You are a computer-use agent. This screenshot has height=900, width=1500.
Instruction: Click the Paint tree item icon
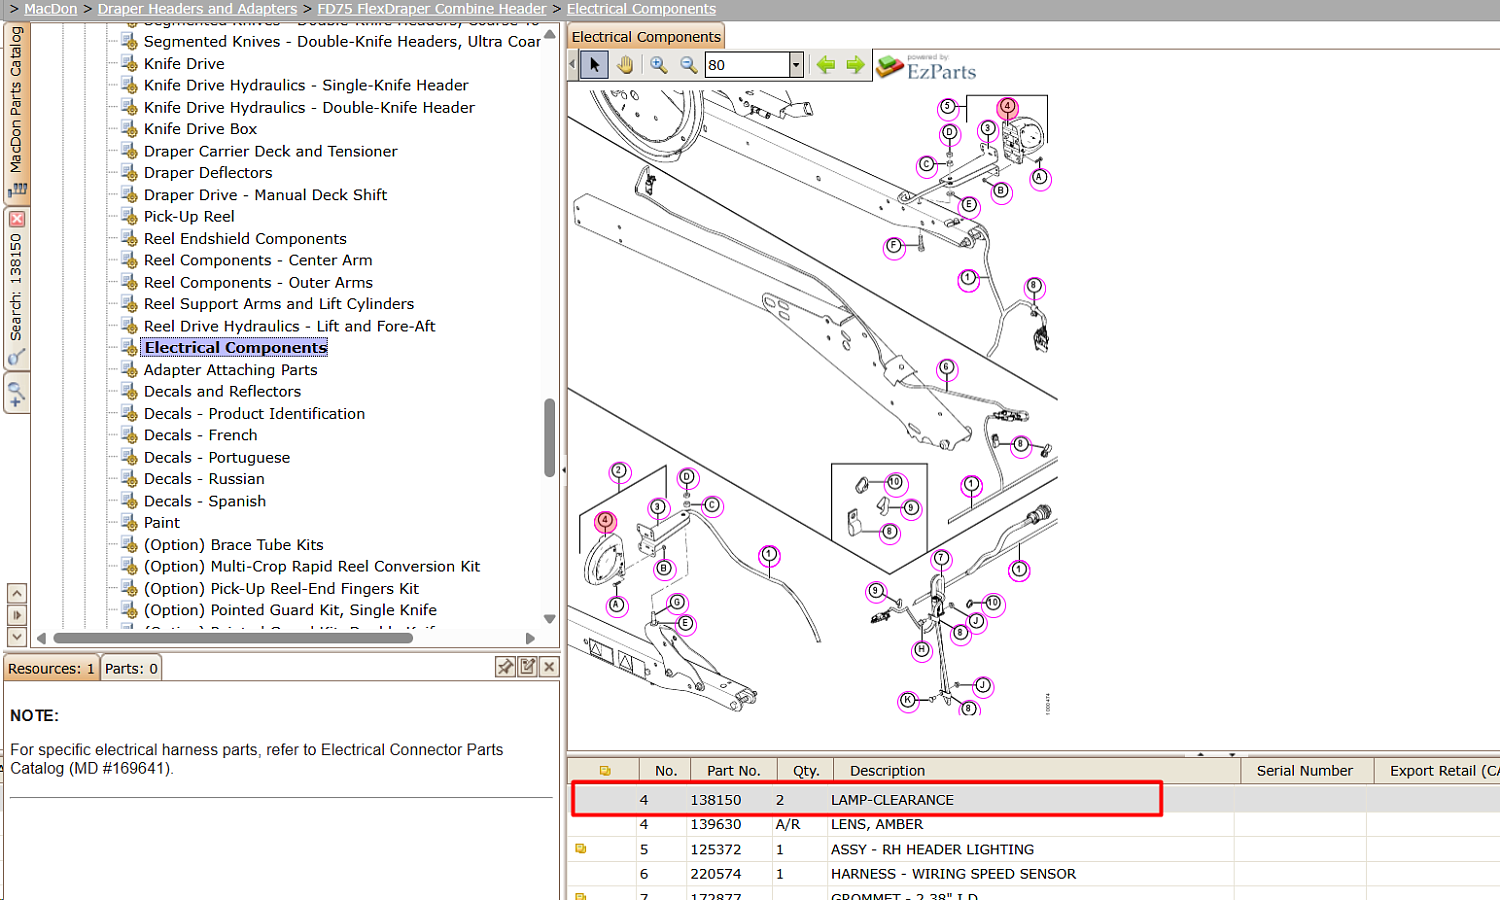[130, 522]
